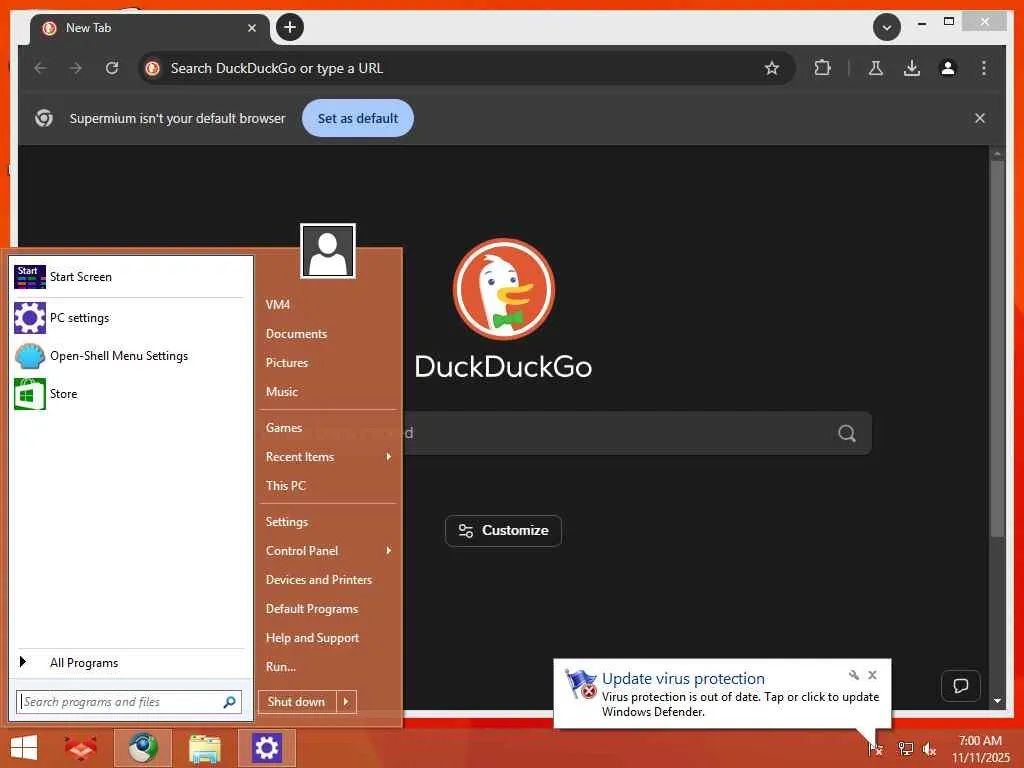1024x768 pixels.
Task: Open Open-Shell Menu Settings
Action: click(x=129, y=356)
